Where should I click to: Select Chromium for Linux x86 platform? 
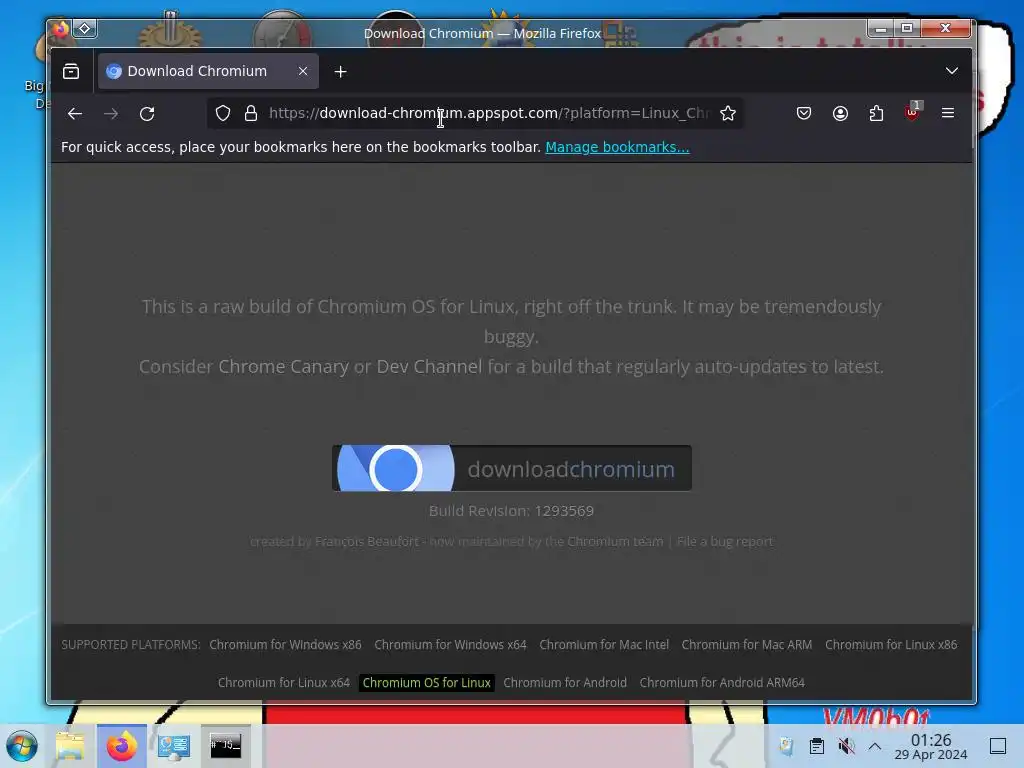click(891, 645)
